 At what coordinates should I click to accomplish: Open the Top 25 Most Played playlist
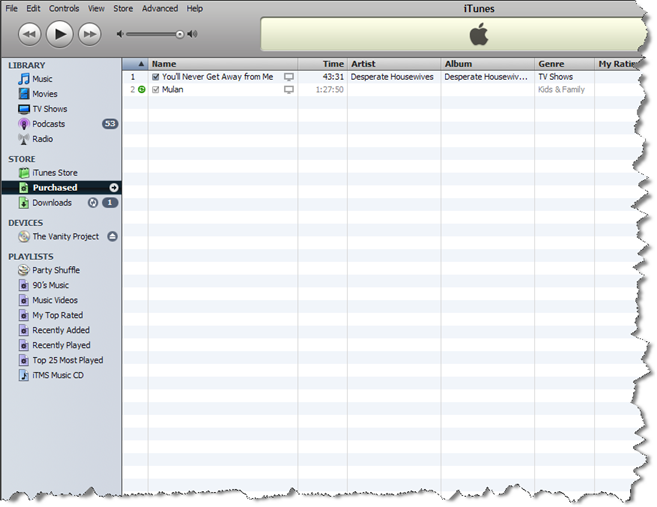(67, 360)
